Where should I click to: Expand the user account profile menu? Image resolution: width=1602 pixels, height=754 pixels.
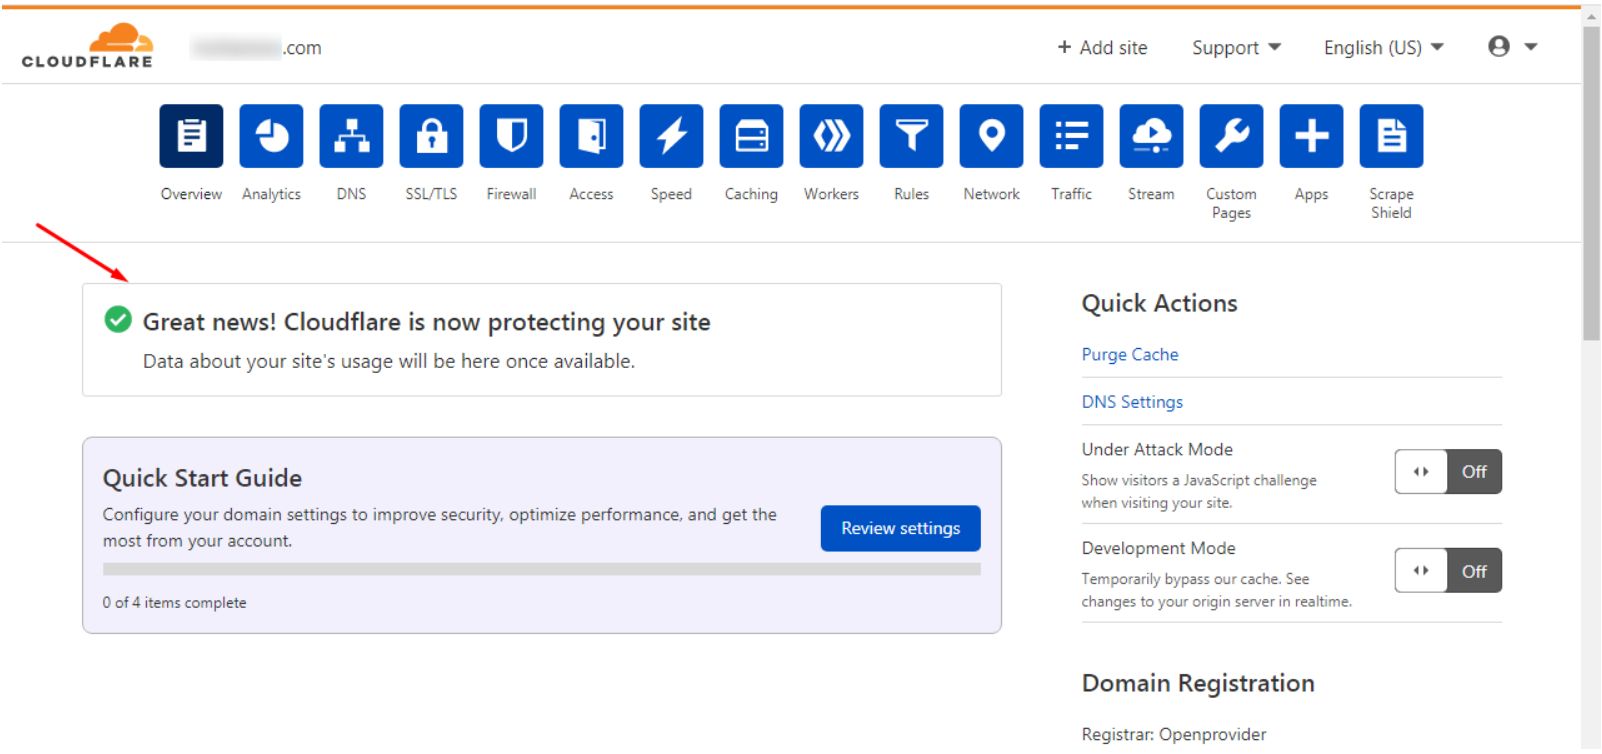point(1511,47)
